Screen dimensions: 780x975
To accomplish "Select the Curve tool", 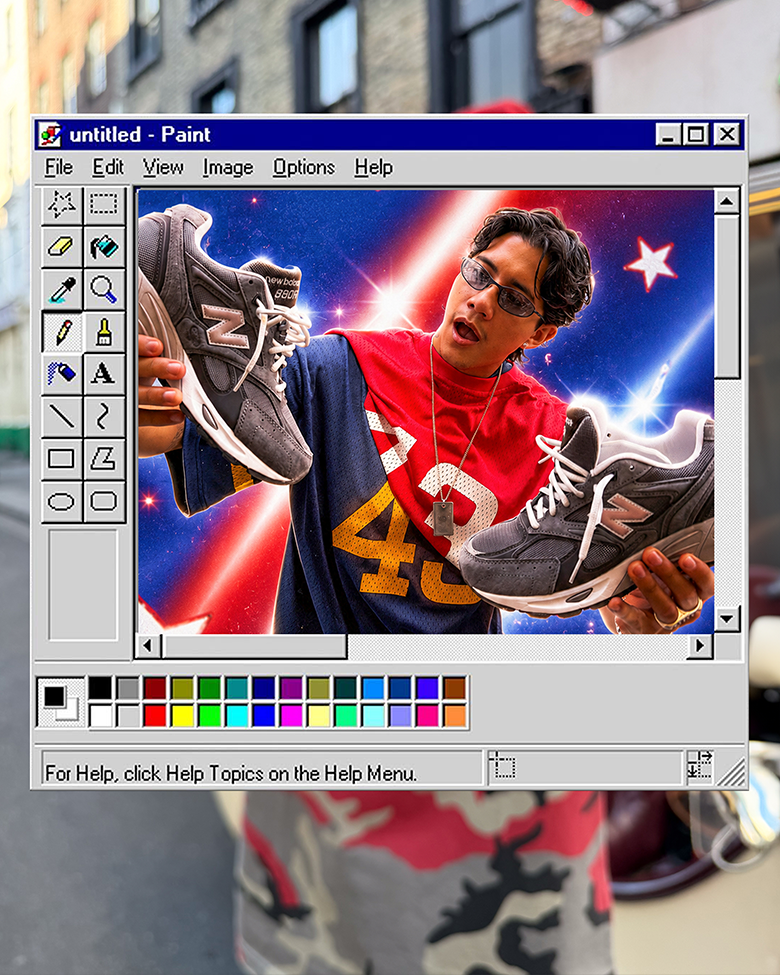I will pyautogui.click(x=104, y=416).
